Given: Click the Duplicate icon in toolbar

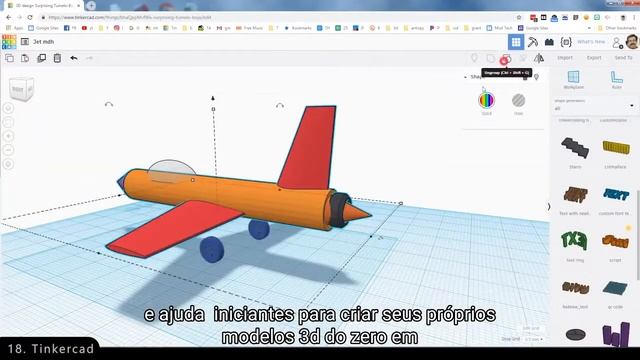Looking at the screenshot, I should point(41,58).
